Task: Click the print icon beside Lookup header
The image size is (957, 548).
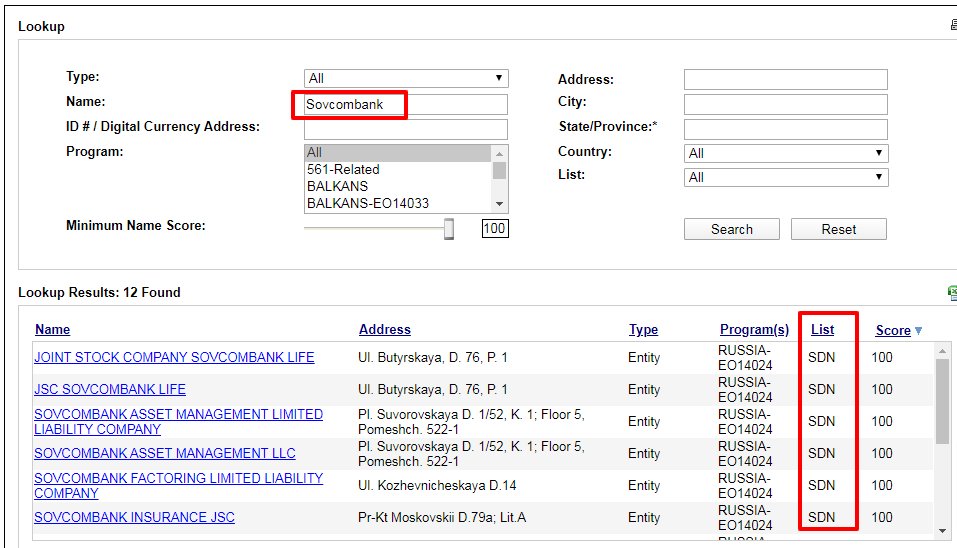Action: pyautogui.click(x=952, y=26)
